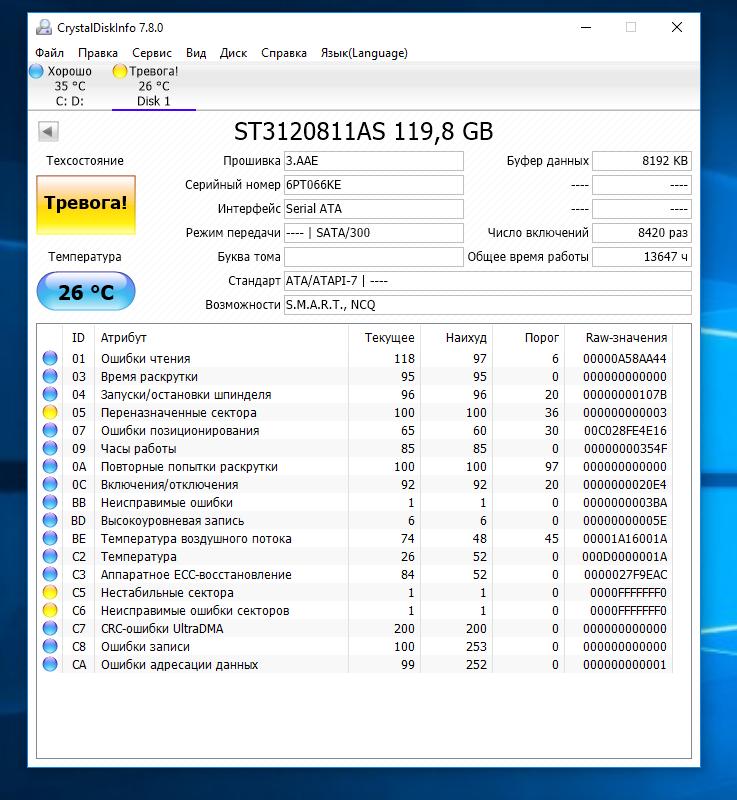The width and height of the screenshot is (737, 800).
Task: Click raw value 00C028FE4E16
Action: 625,431
